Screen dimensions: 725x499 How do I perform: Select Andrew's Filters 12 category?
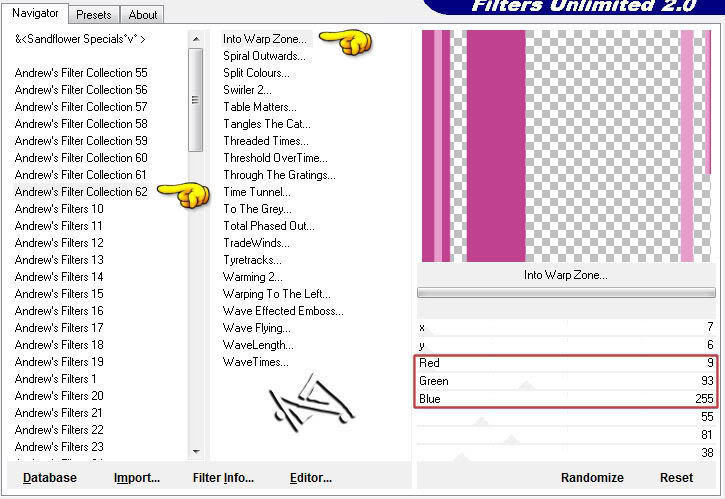tap(59, 243)
